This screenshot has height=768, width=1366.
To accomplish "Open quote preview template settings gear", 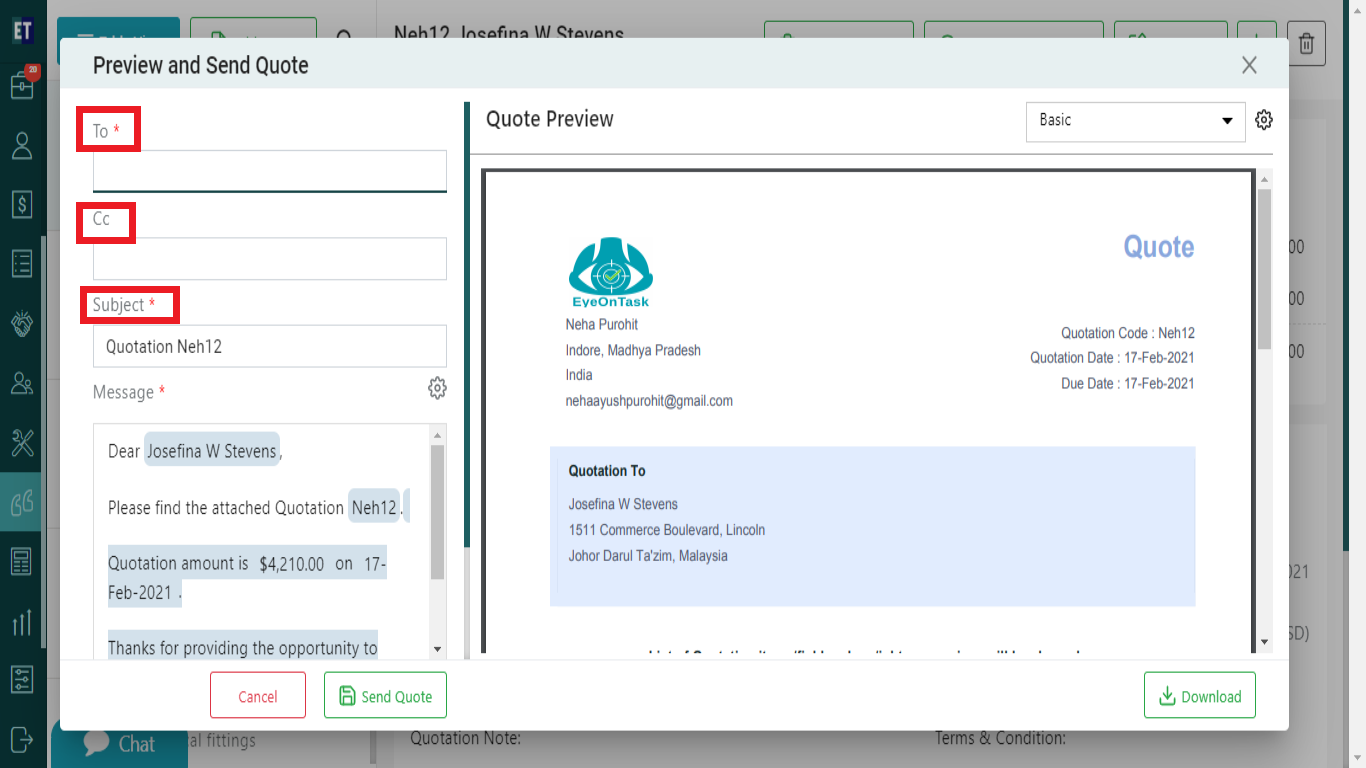I will tap(1264, 120).
